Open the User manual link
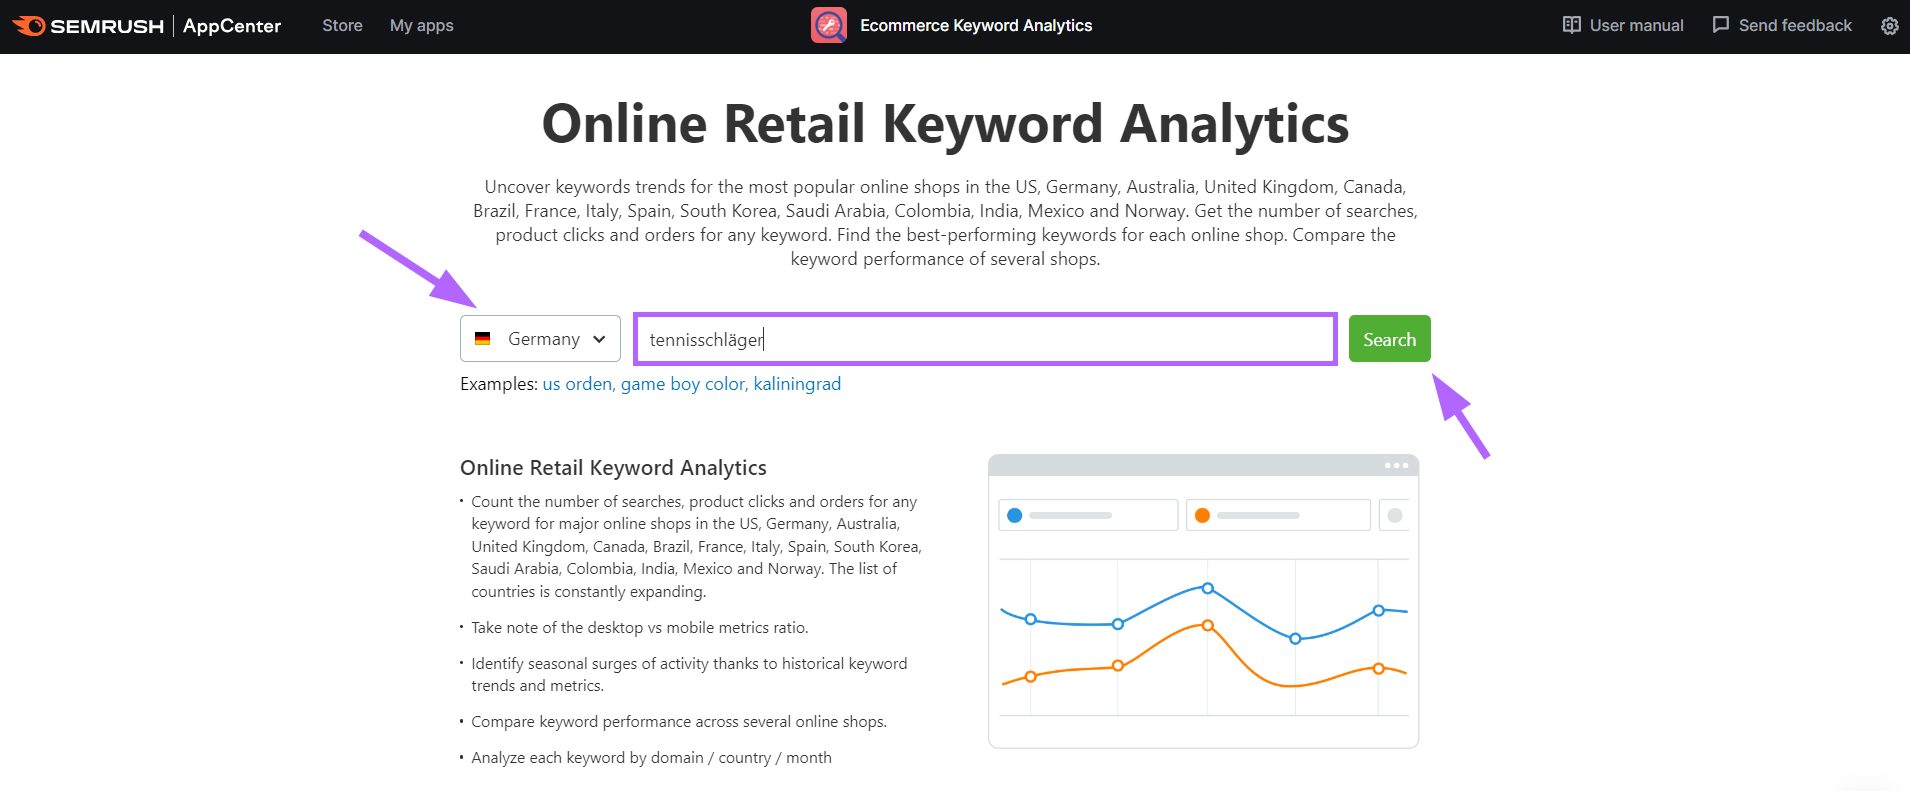 point(1636,25)
